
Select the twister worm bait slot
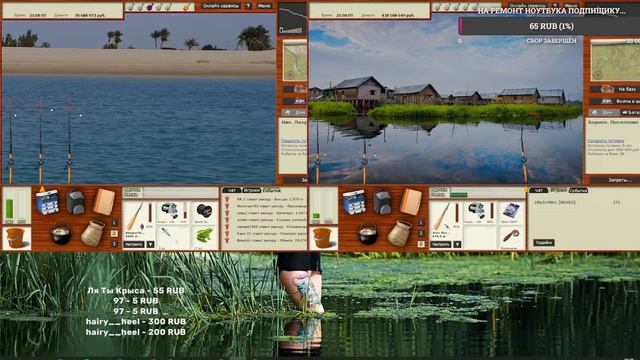(x=511, y=236)
